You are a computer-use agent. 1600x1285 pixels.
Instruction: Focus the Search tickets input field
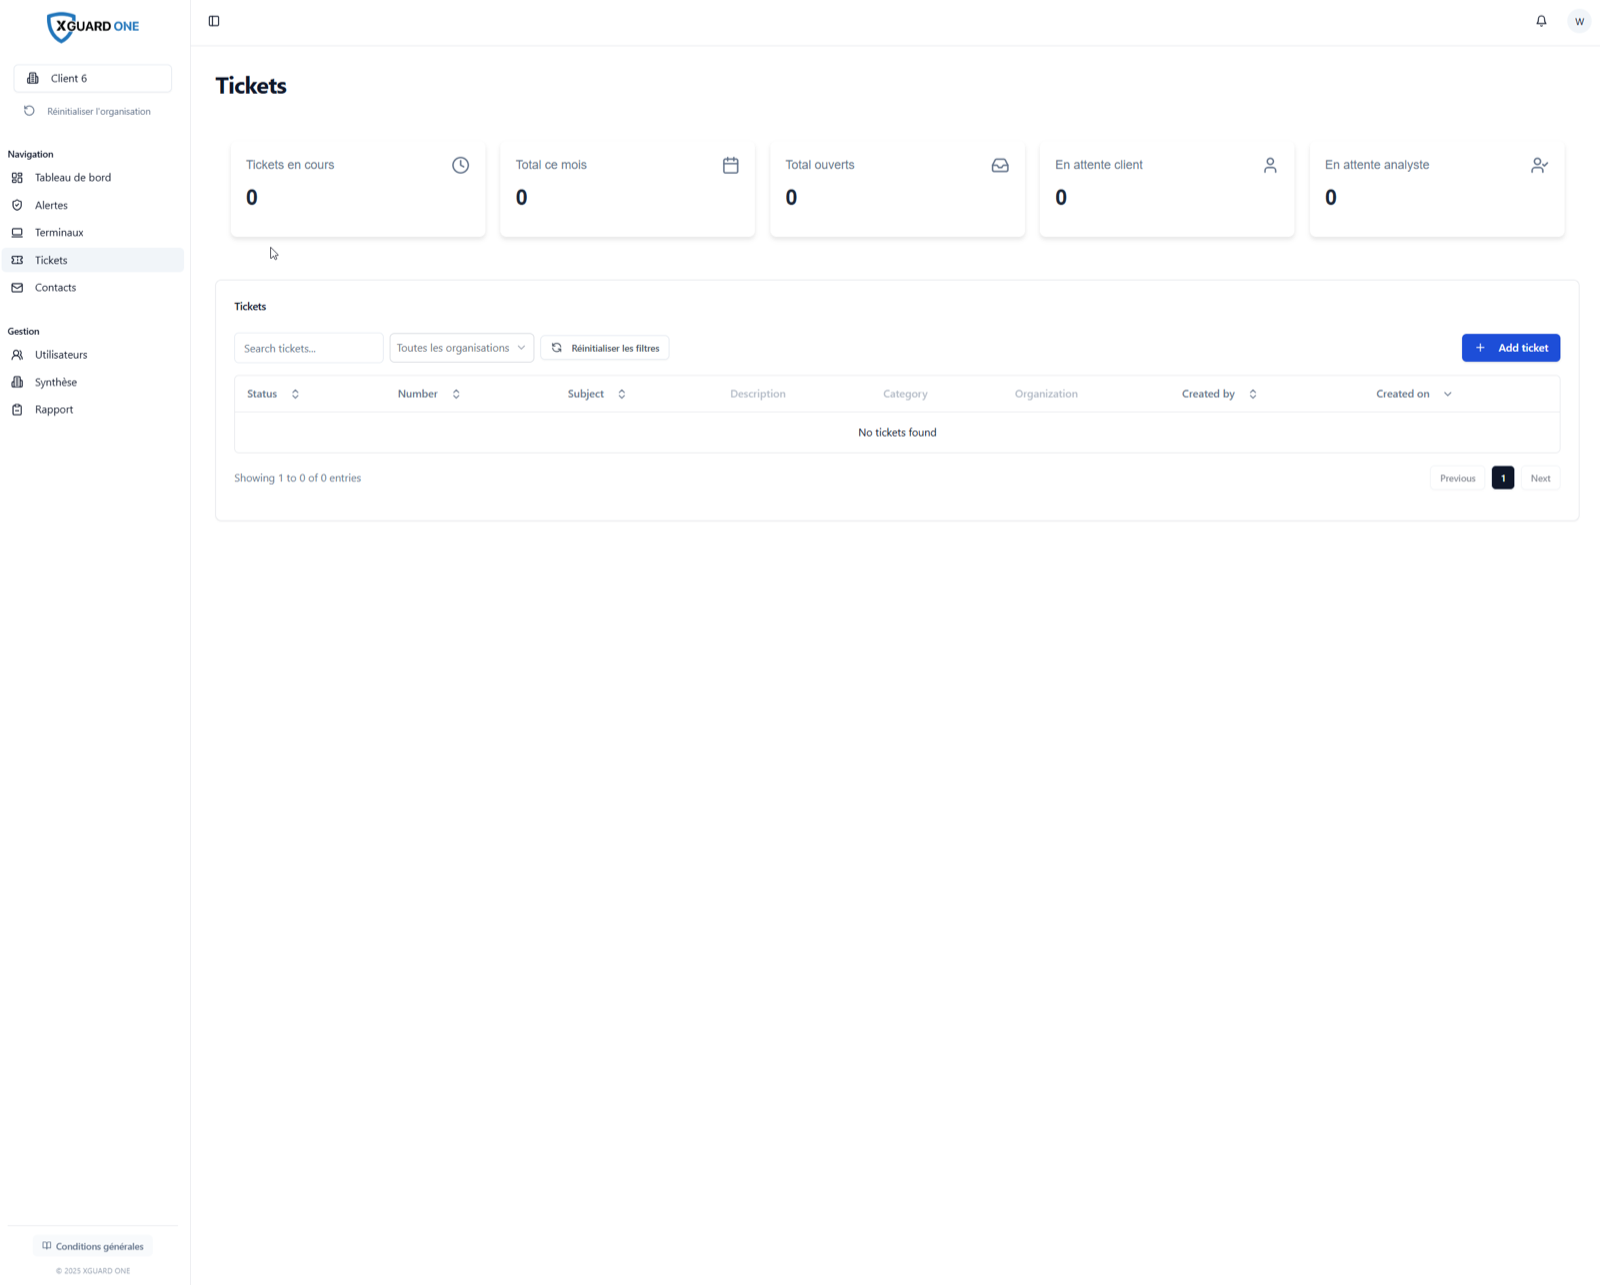coord(309,348)
